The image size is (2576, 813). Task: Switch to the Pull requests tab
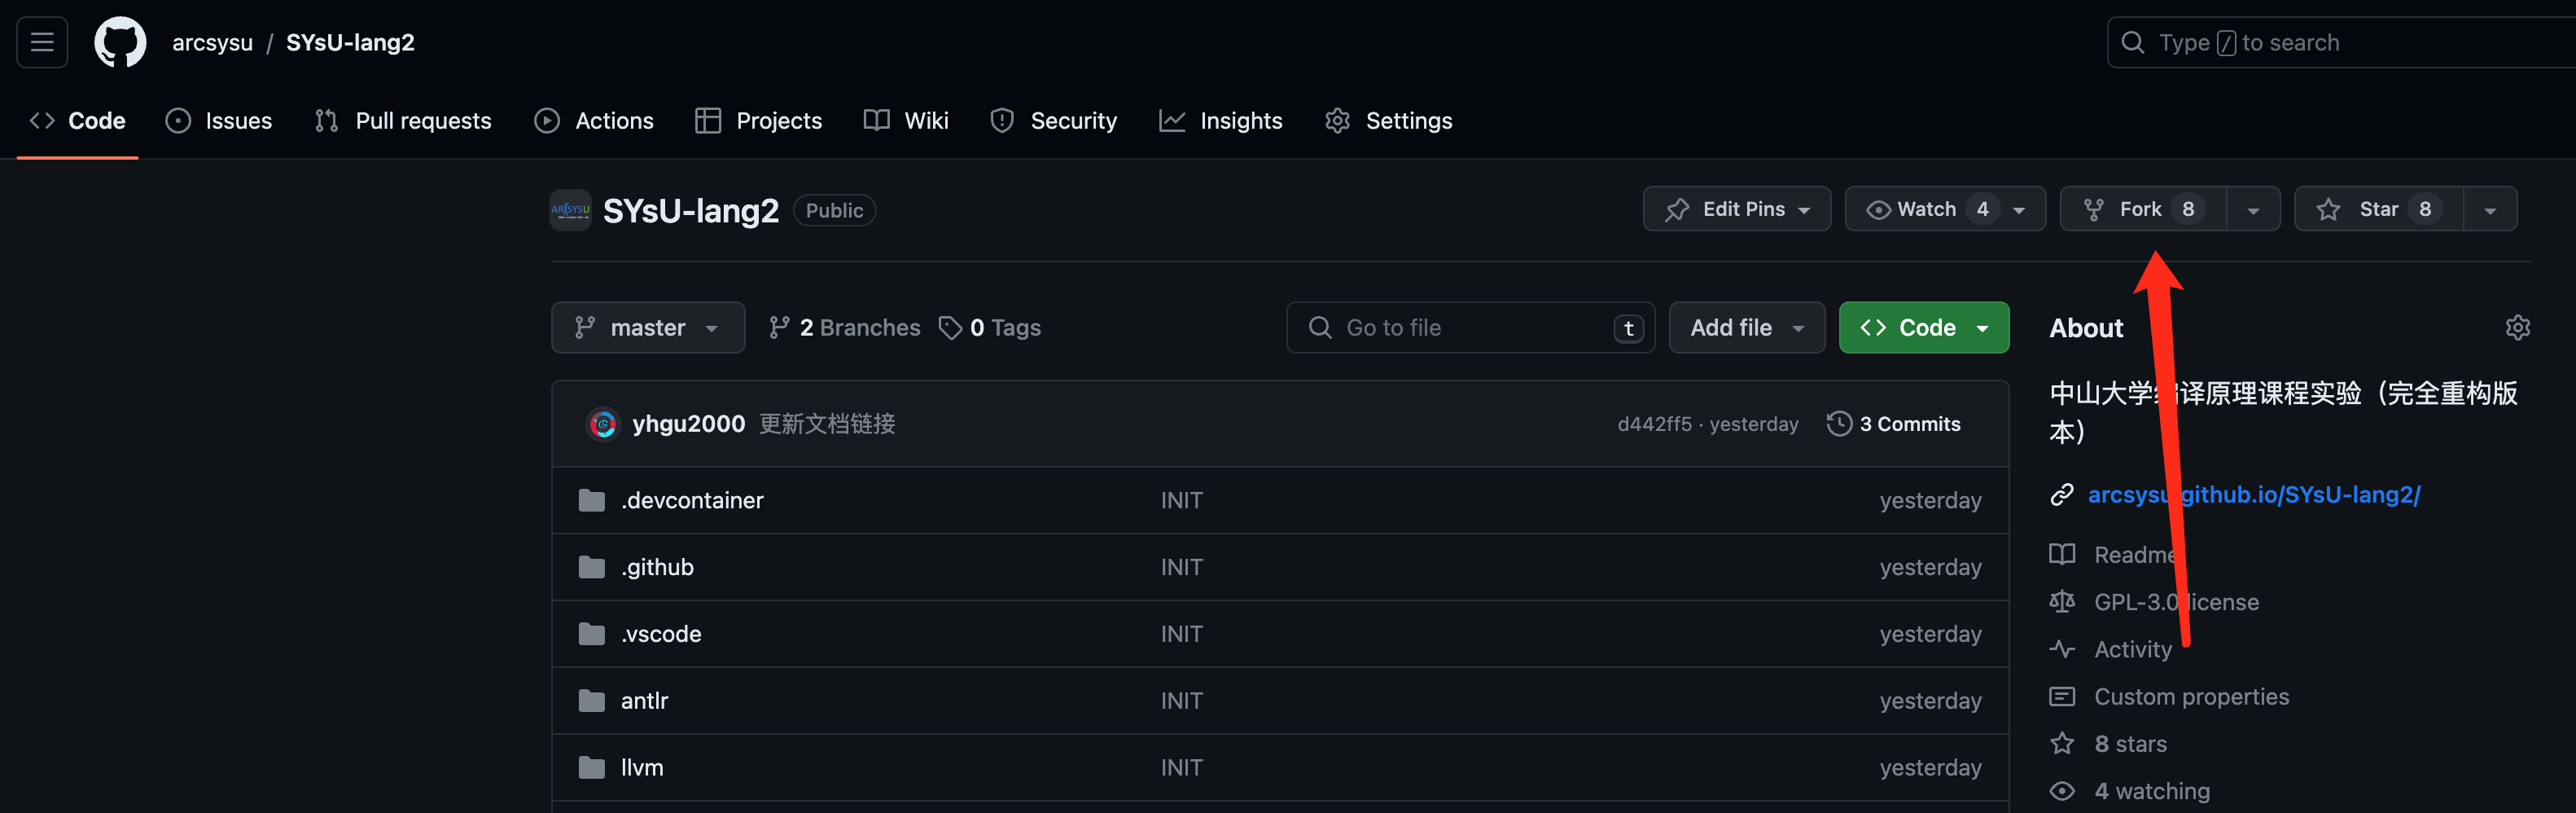point(403,121)
